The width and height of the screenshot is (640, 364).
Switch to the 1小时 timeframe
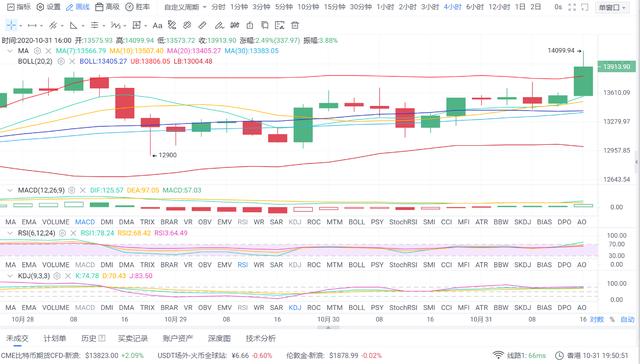tap(385, 7)
